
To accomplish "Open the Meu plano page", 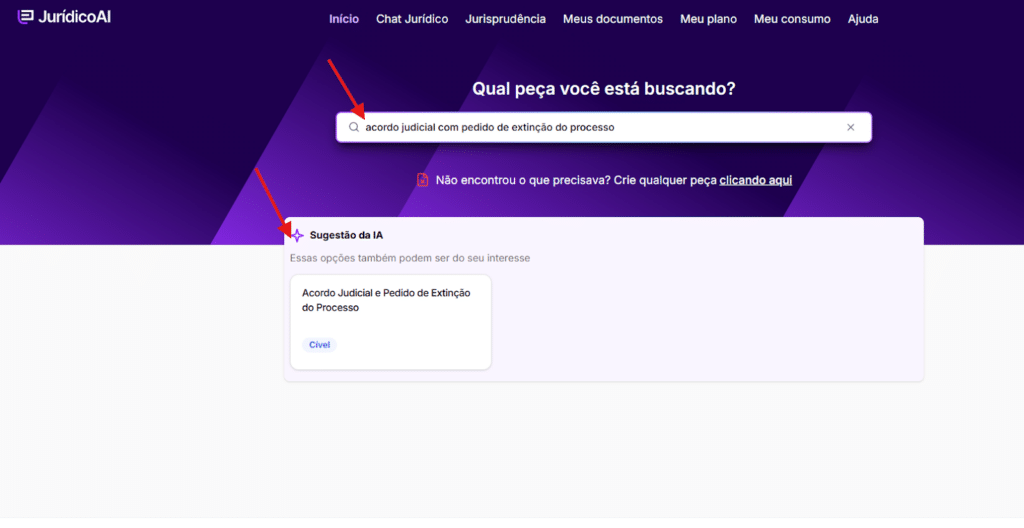I will click(708, 19).
